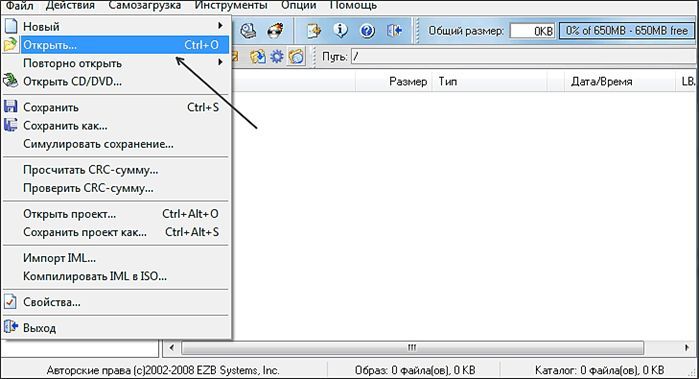Choose Компилировать IML в ISO...
The height and width of the screenshot is (379, 699).
click(x=116, y=276)
